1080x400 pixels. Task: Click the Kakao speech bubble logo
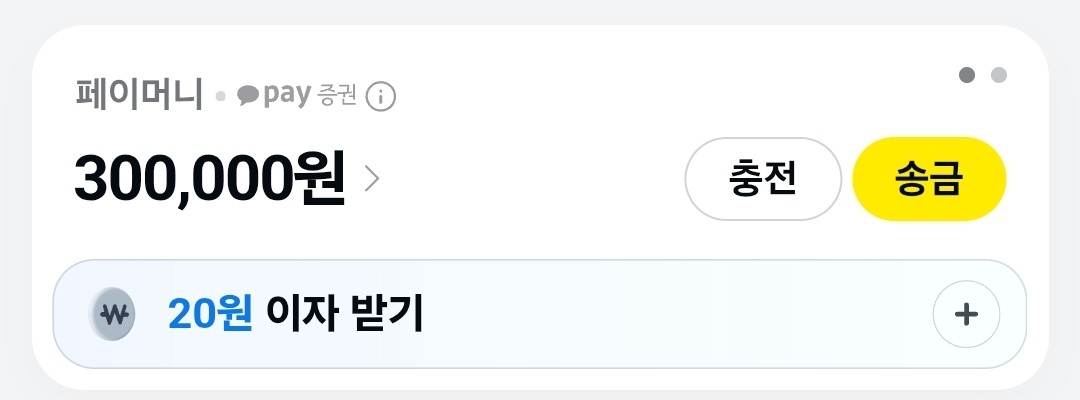248,96
